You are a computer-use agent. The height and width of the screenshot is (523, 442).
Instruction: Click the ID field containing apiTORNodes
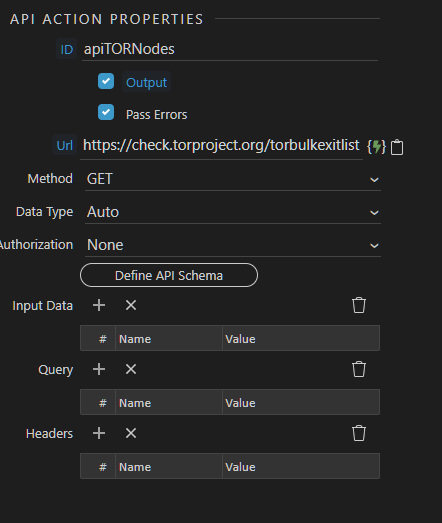click(230, 49)
